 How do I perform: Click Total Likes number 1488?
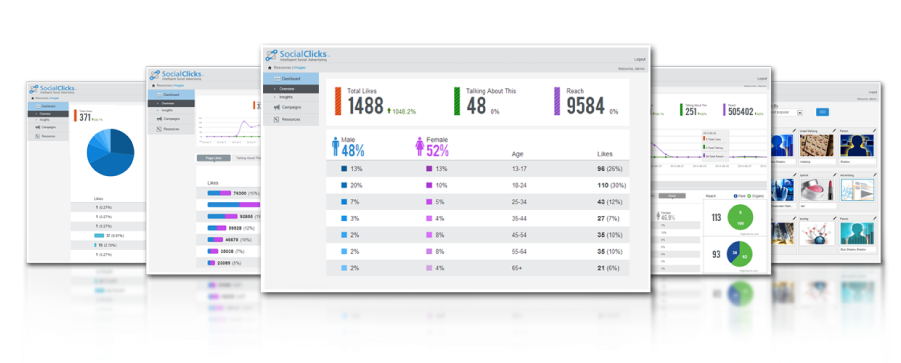[x=365, y=106]
